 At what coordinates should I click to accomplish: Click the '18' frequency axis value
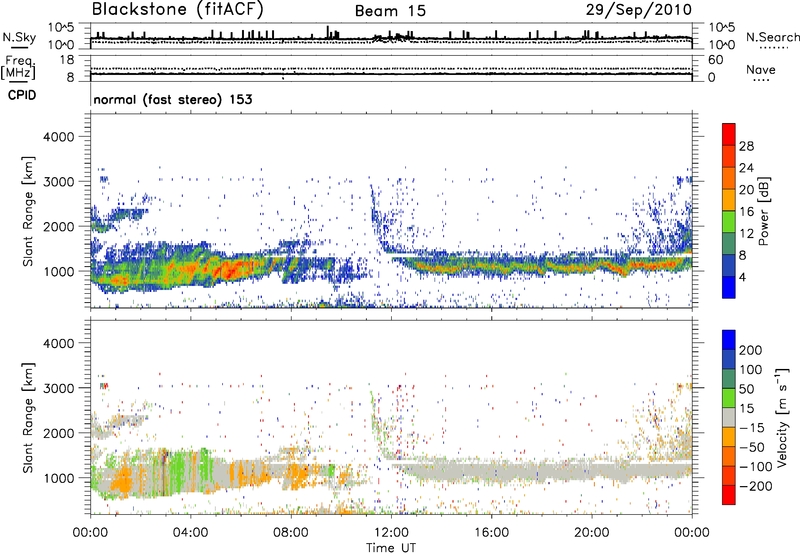coord(67,60)
